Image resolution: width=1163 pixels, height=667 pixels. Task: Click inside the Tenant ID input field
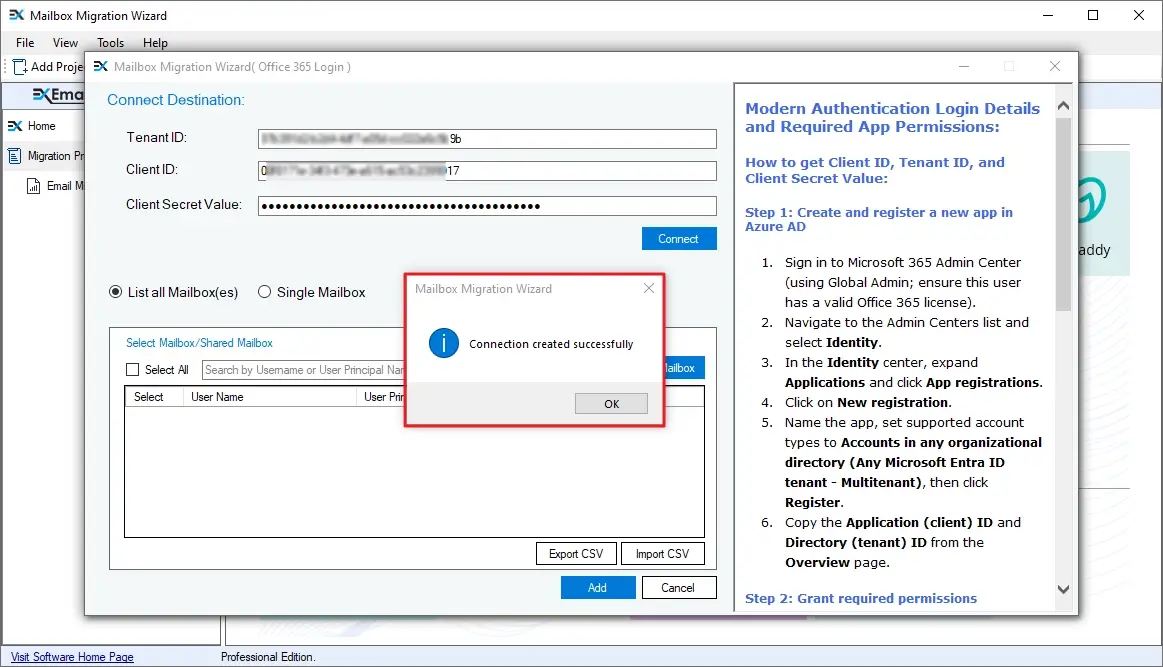[x=486, y=138]
